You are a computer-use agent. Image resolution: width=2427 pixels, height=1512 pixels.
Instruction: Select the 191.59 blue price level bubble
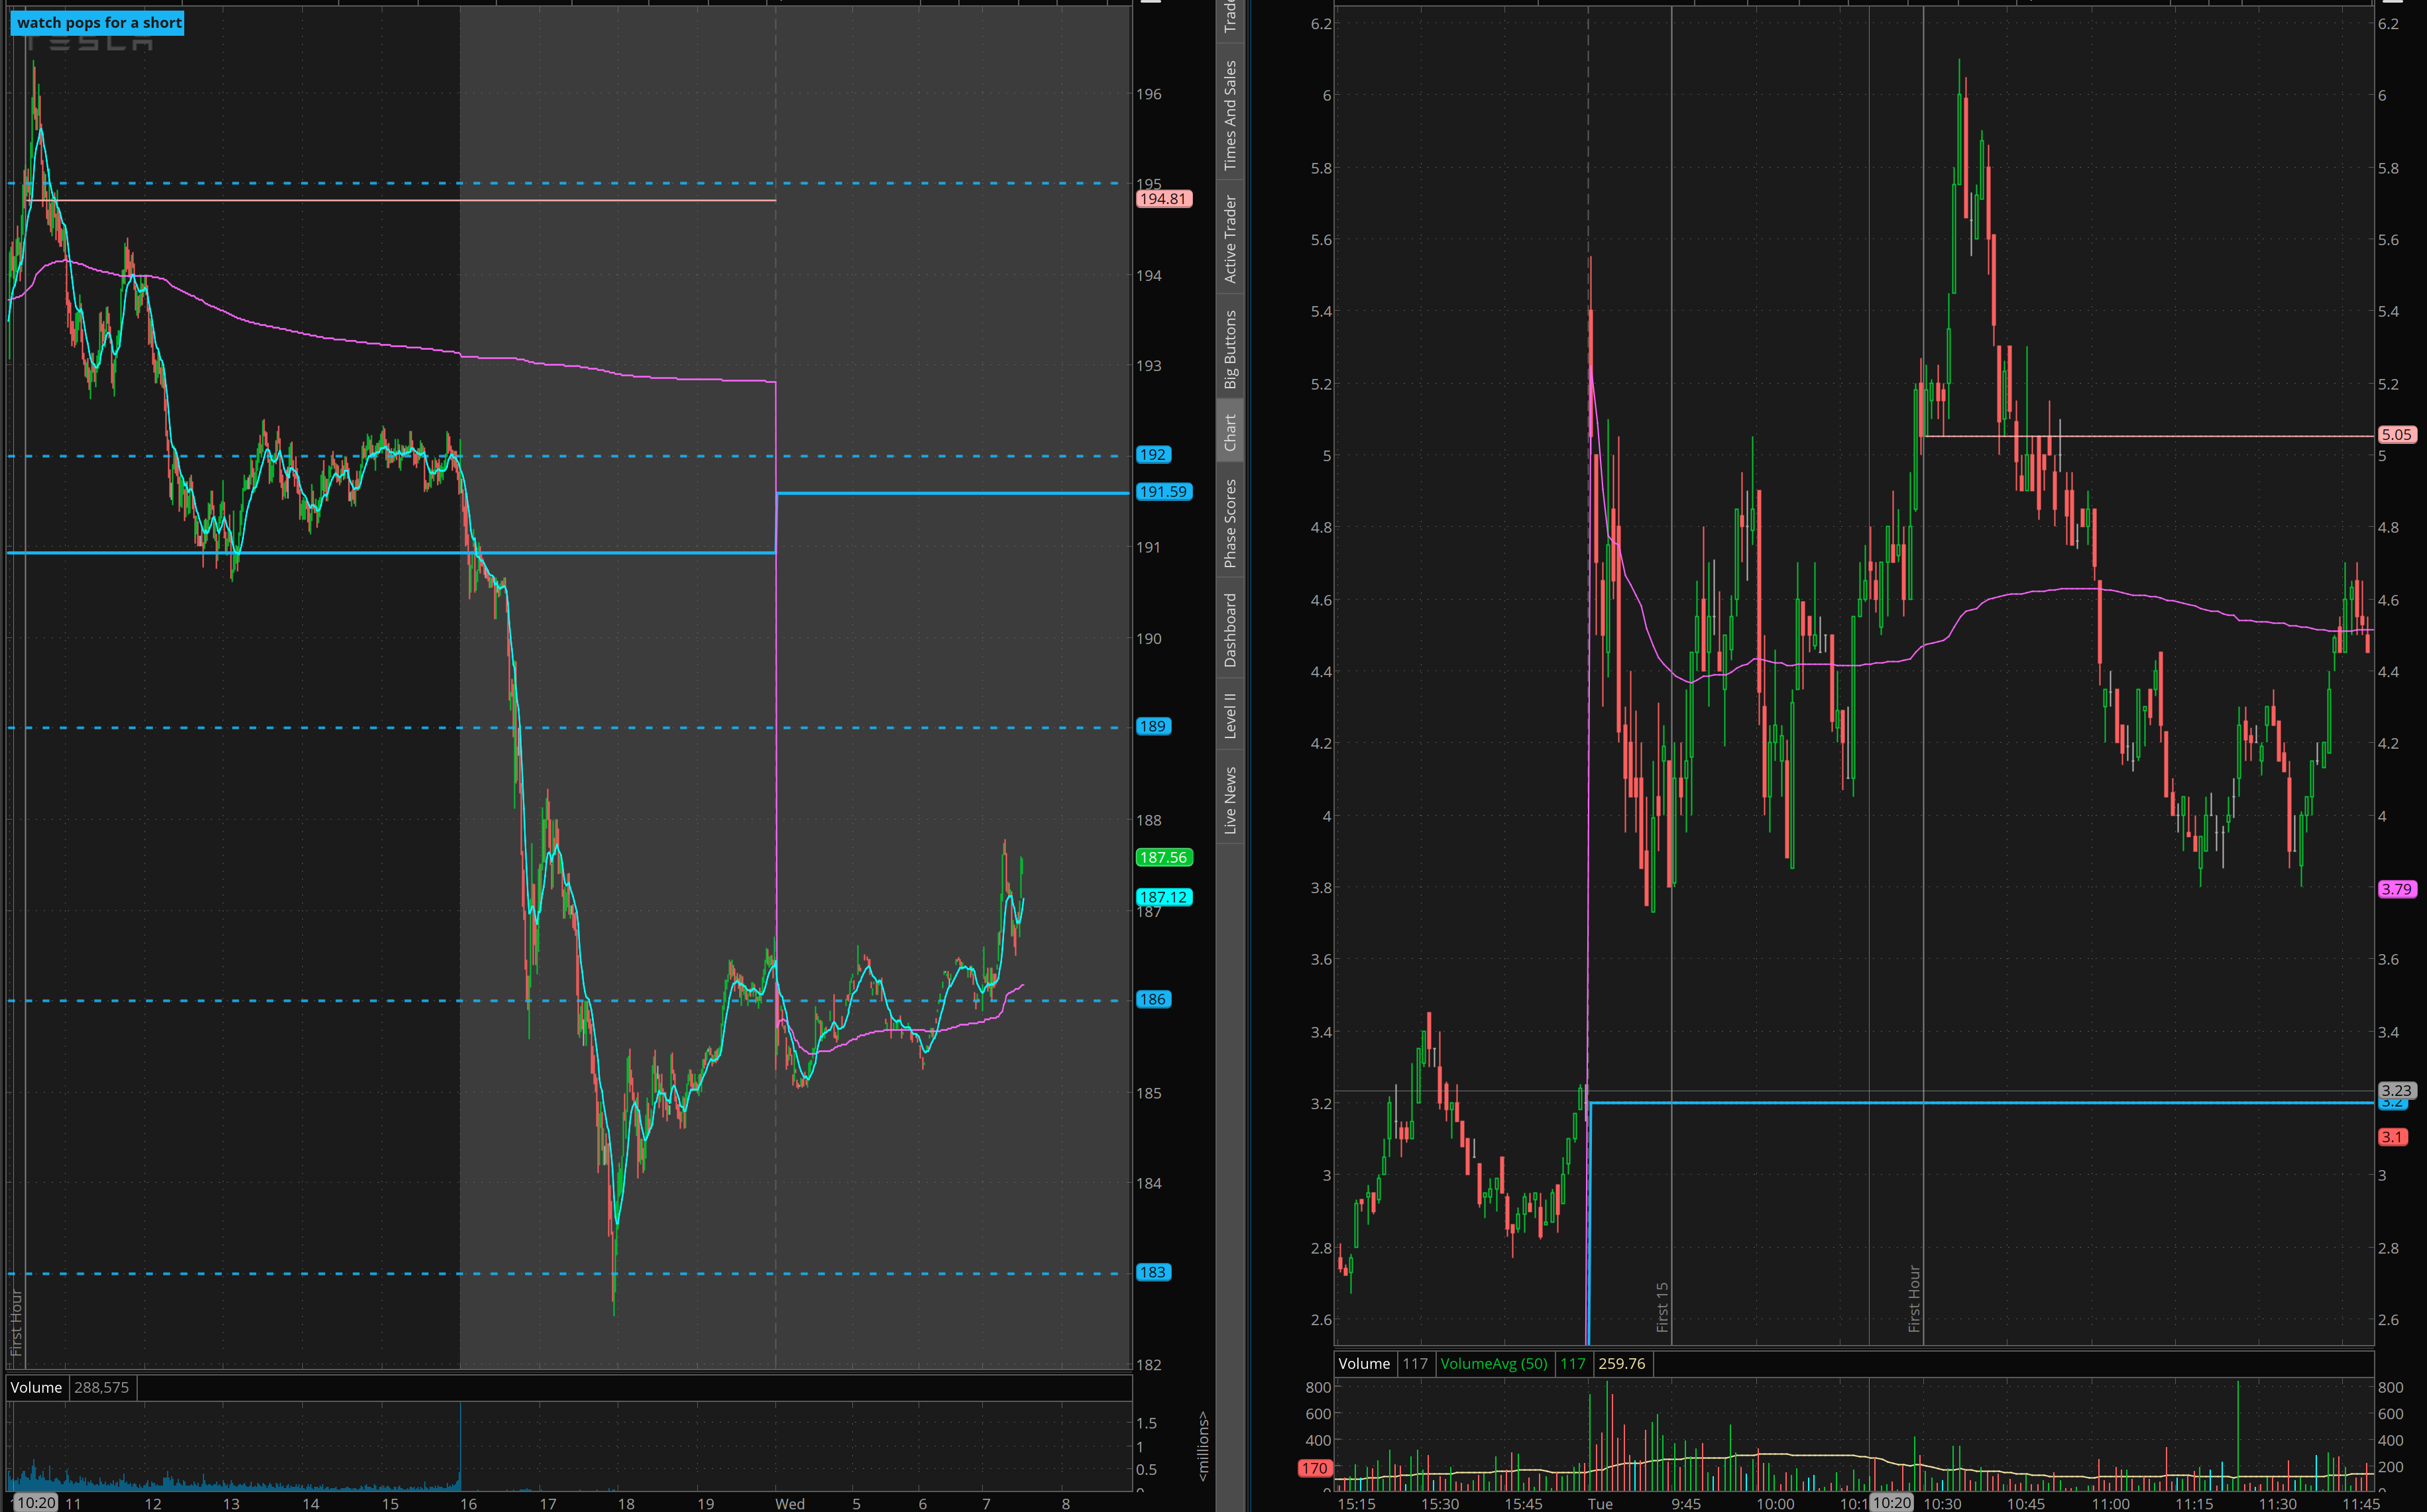pyautogui.click(x=1163, y=492)
